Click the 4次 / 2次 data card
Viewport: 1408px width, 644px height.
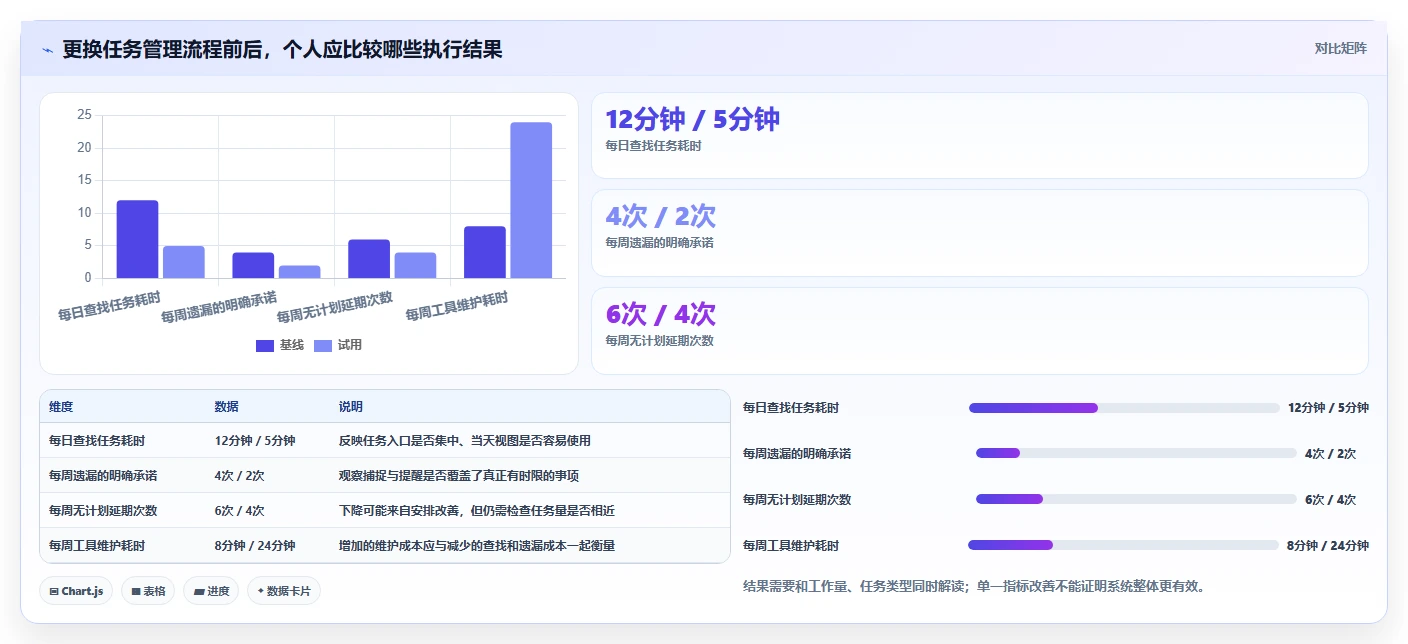[x=979, y=233]
